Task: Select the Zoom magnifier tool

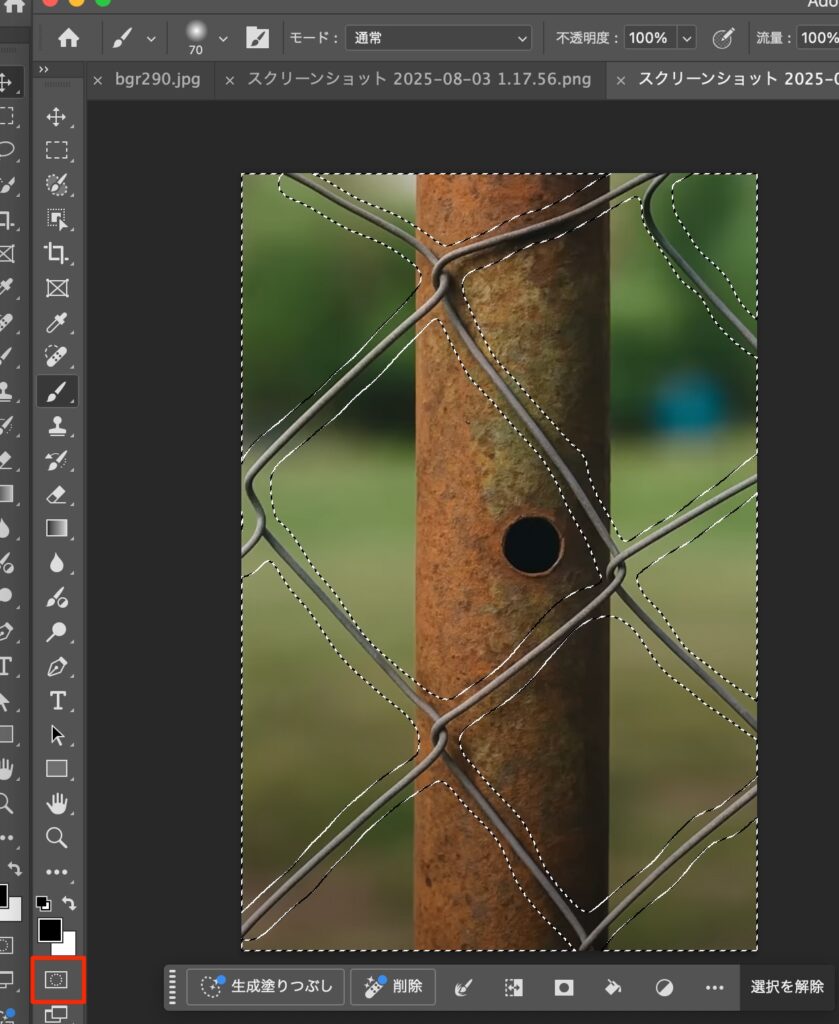Action: (57, 837)
